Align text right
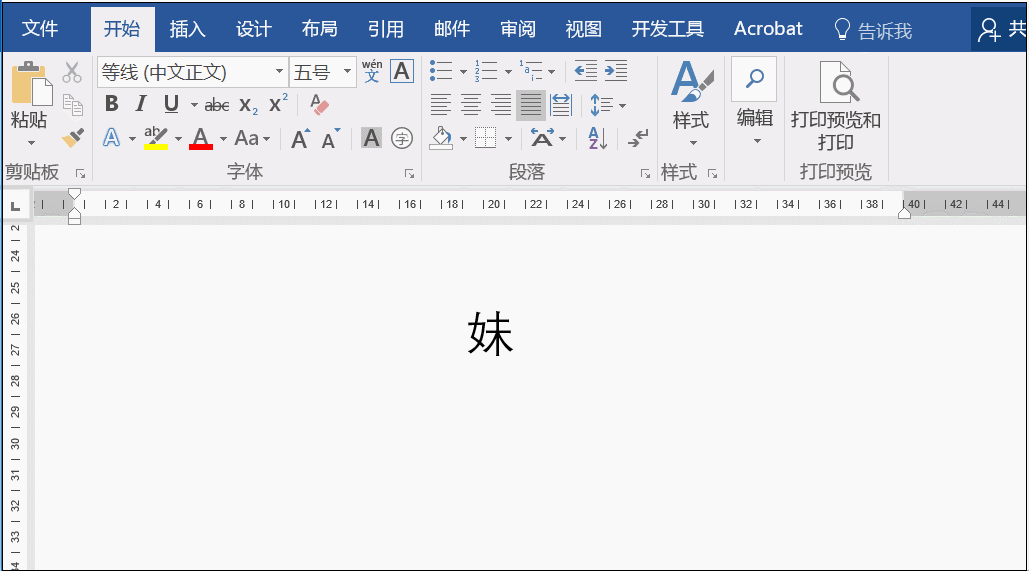The width and height of the screenshot is (1029, 571). click(501, 104)
